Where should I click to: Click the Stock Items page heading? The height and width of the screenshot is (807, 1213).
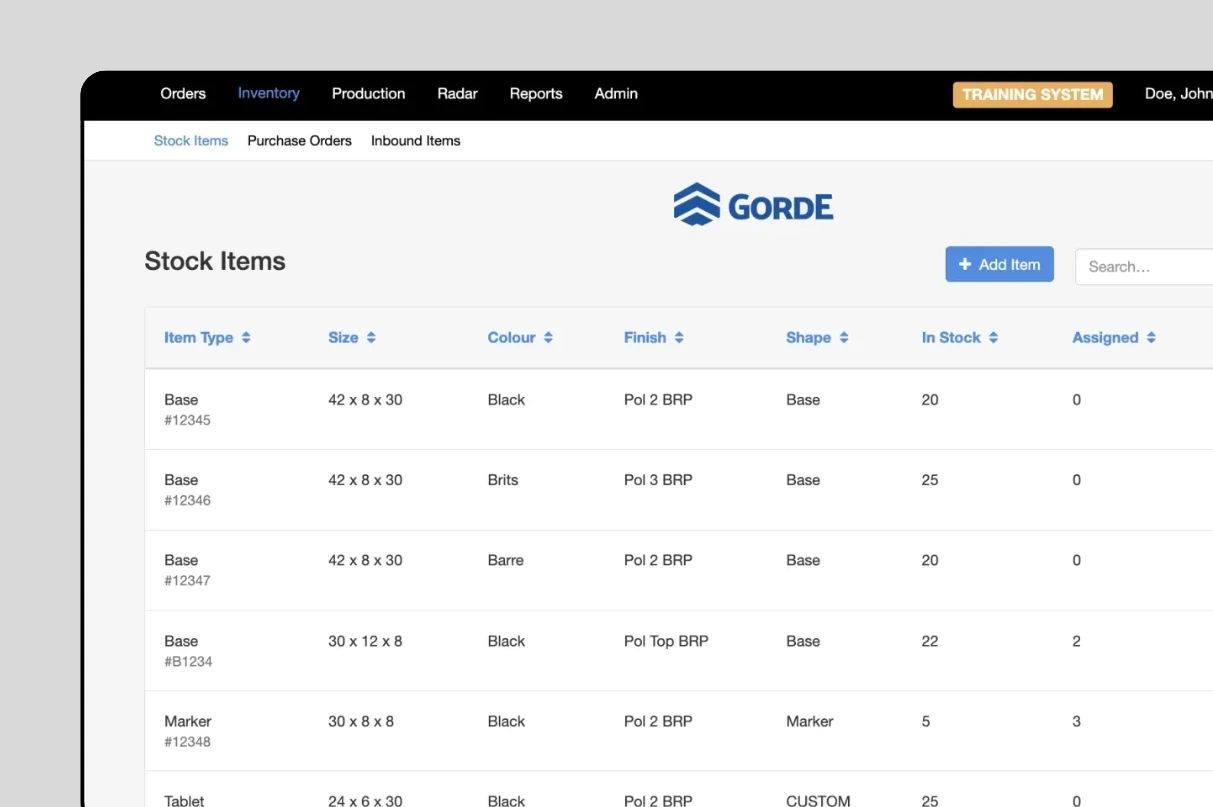click(x=215, y=261)
